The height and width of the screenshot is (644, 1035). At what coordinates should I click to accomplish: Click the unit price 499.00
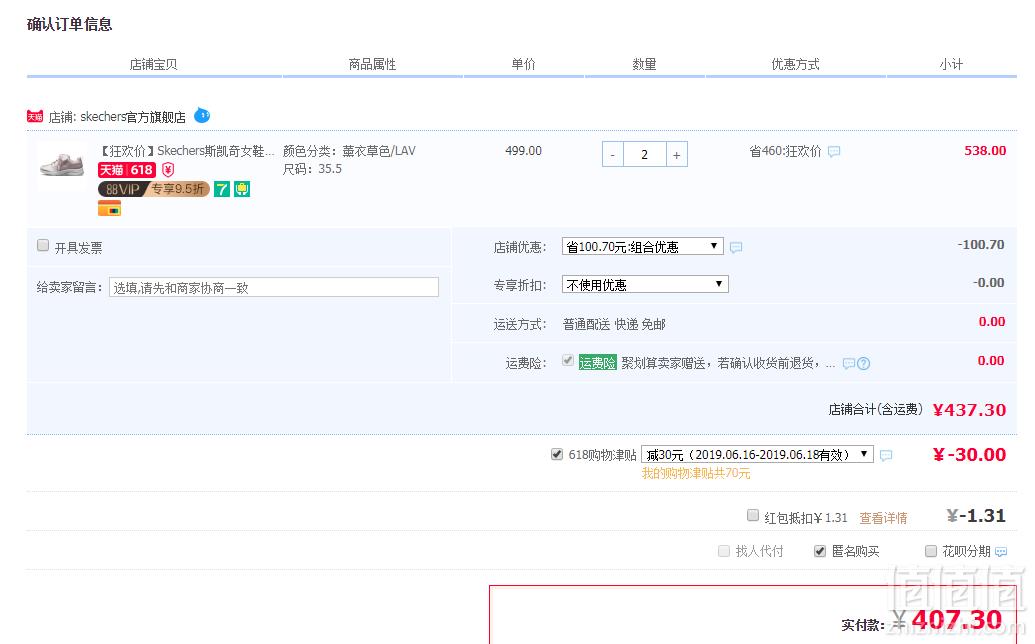523,150
